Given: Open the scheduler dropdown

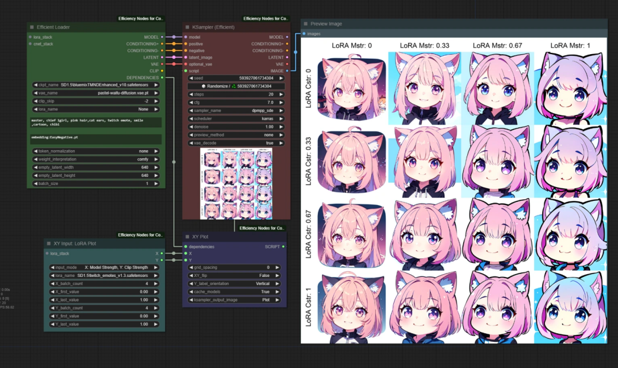Looking at the screenshot, I should tap(236, 119).
